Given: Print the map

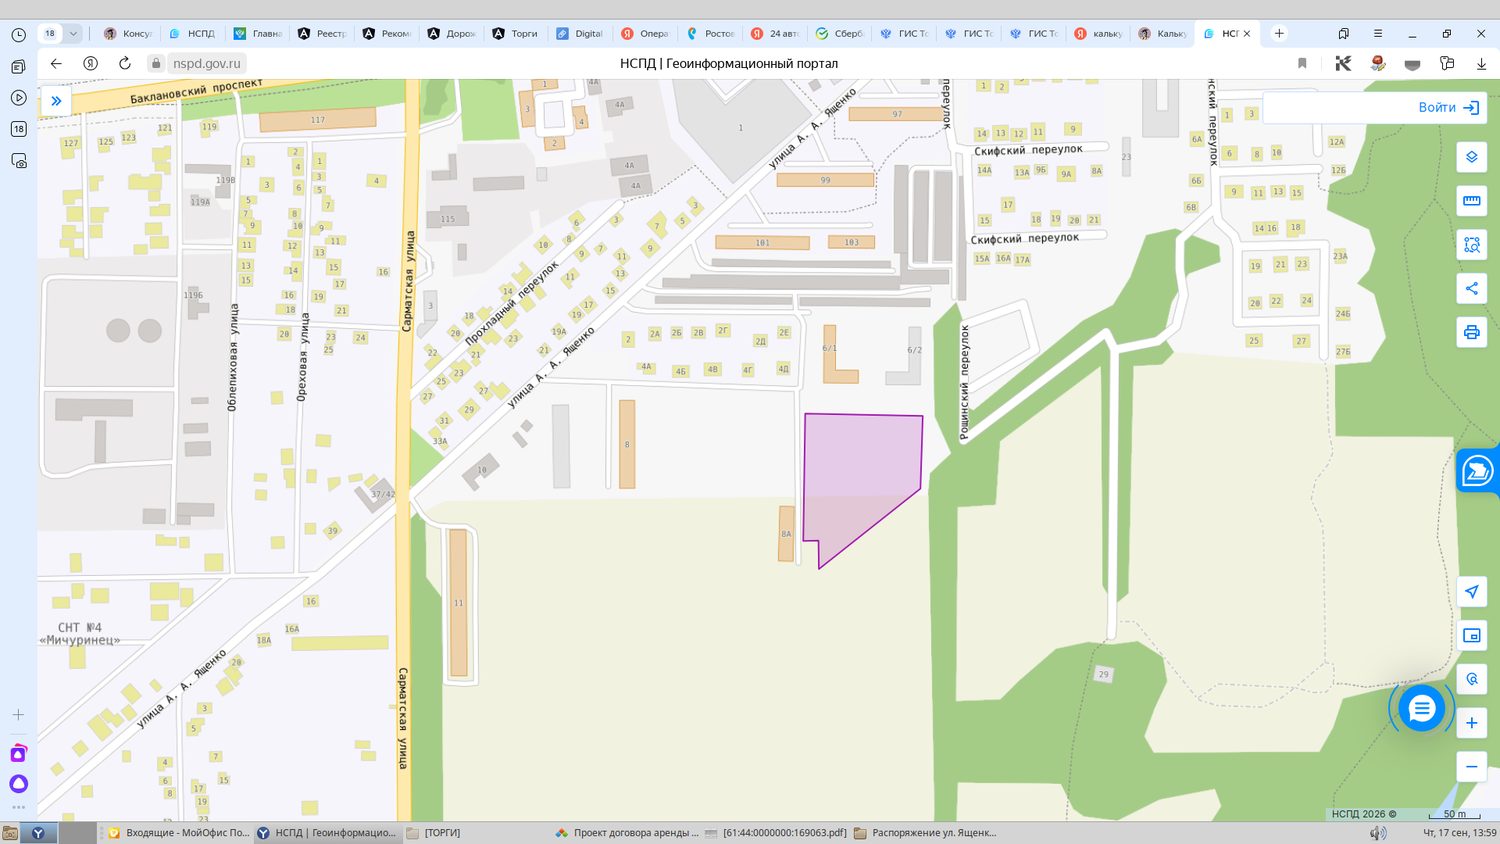Looking at the screenshot, I should click(x=1471, y=332).
